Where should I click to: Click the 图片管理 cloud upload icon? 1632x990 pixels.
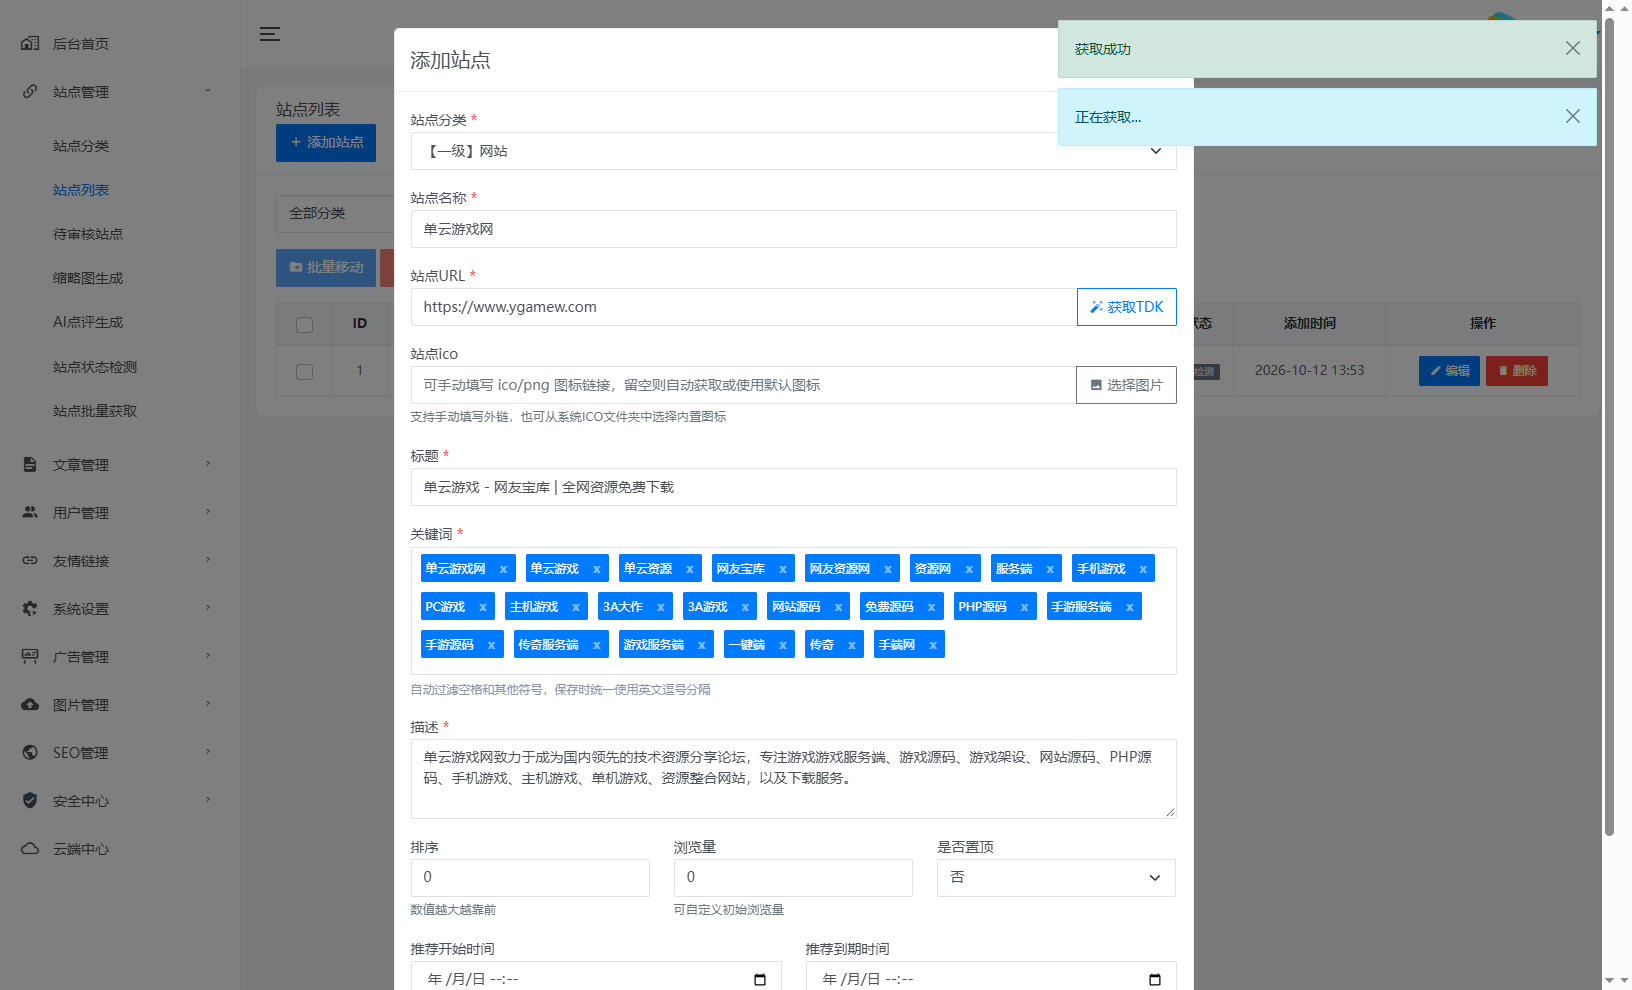(x=30, y=704)
